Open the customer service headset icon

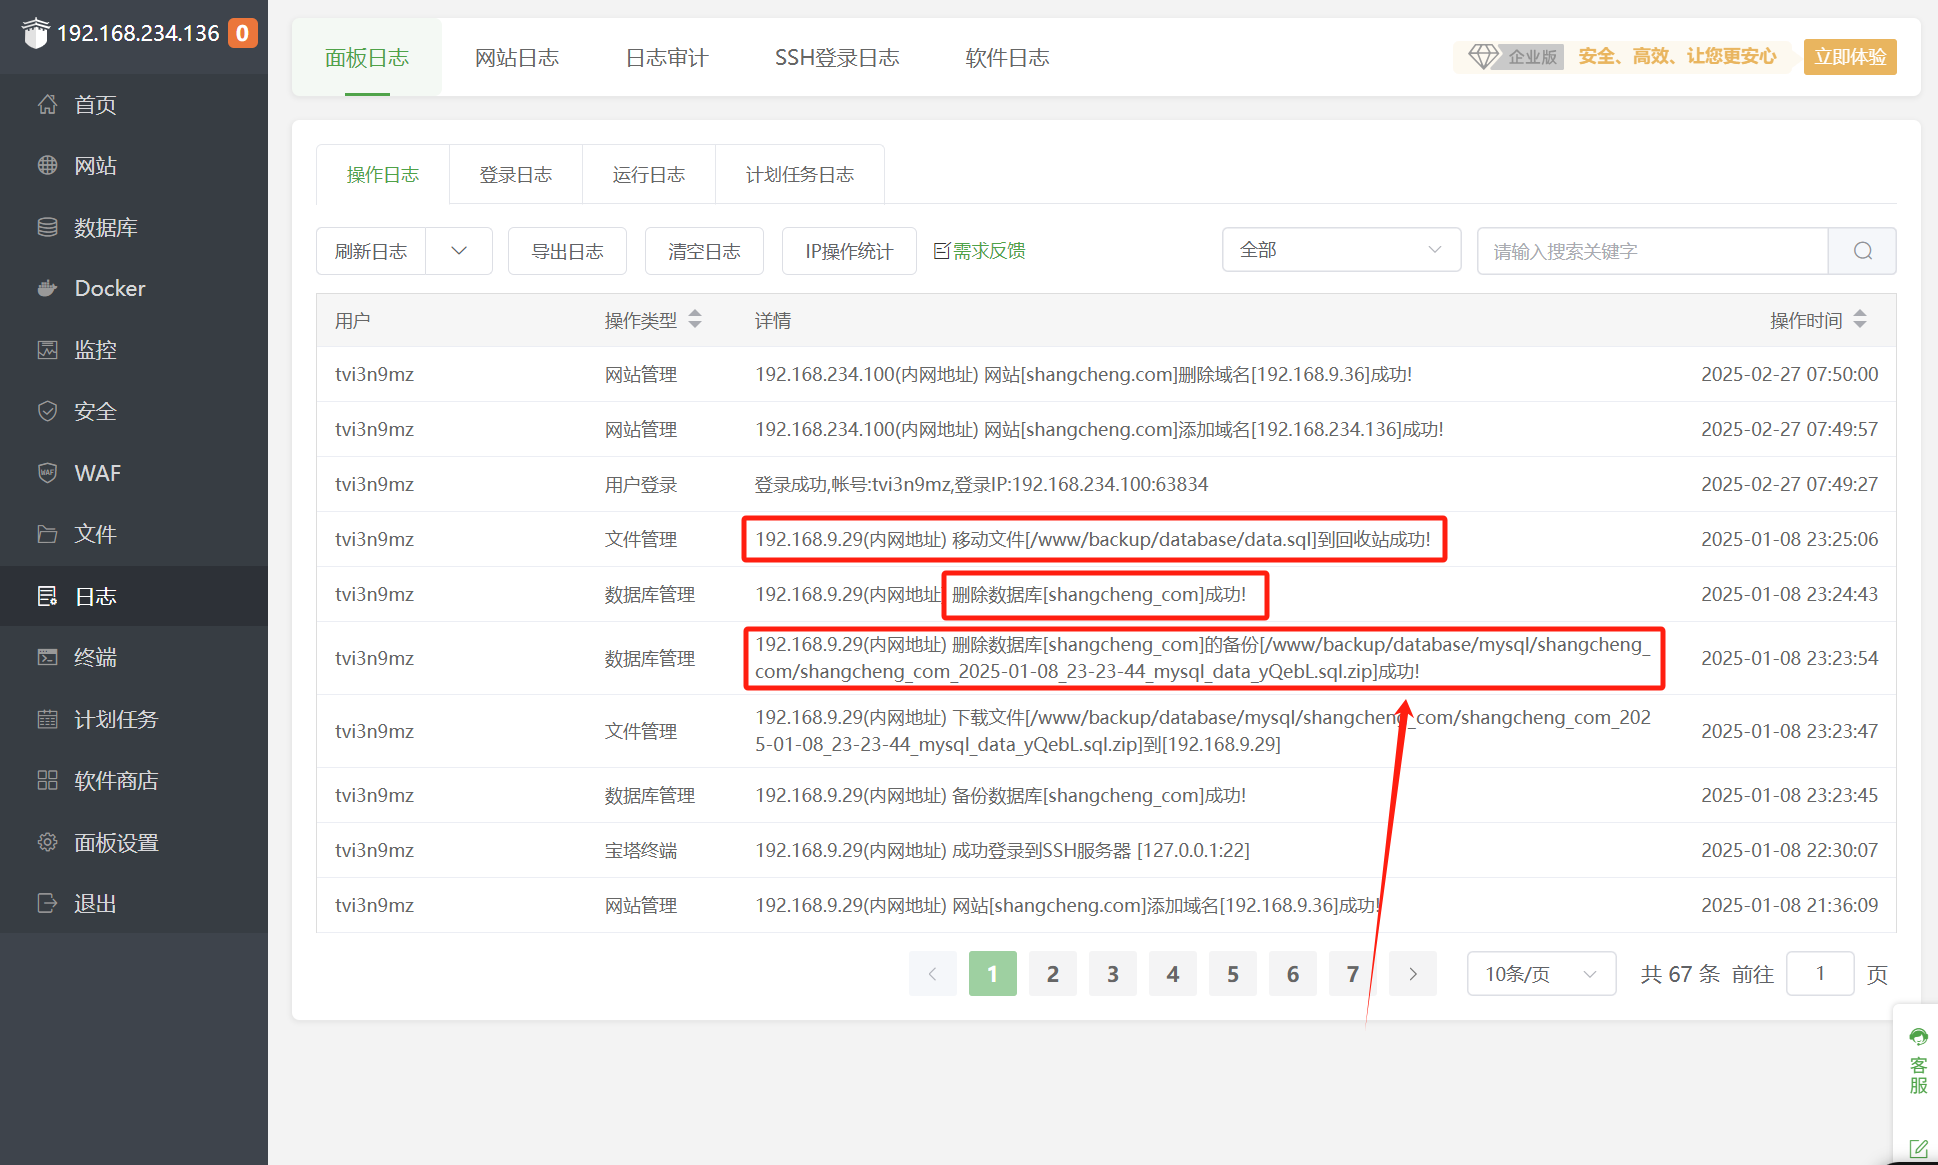(1917, 1037)
